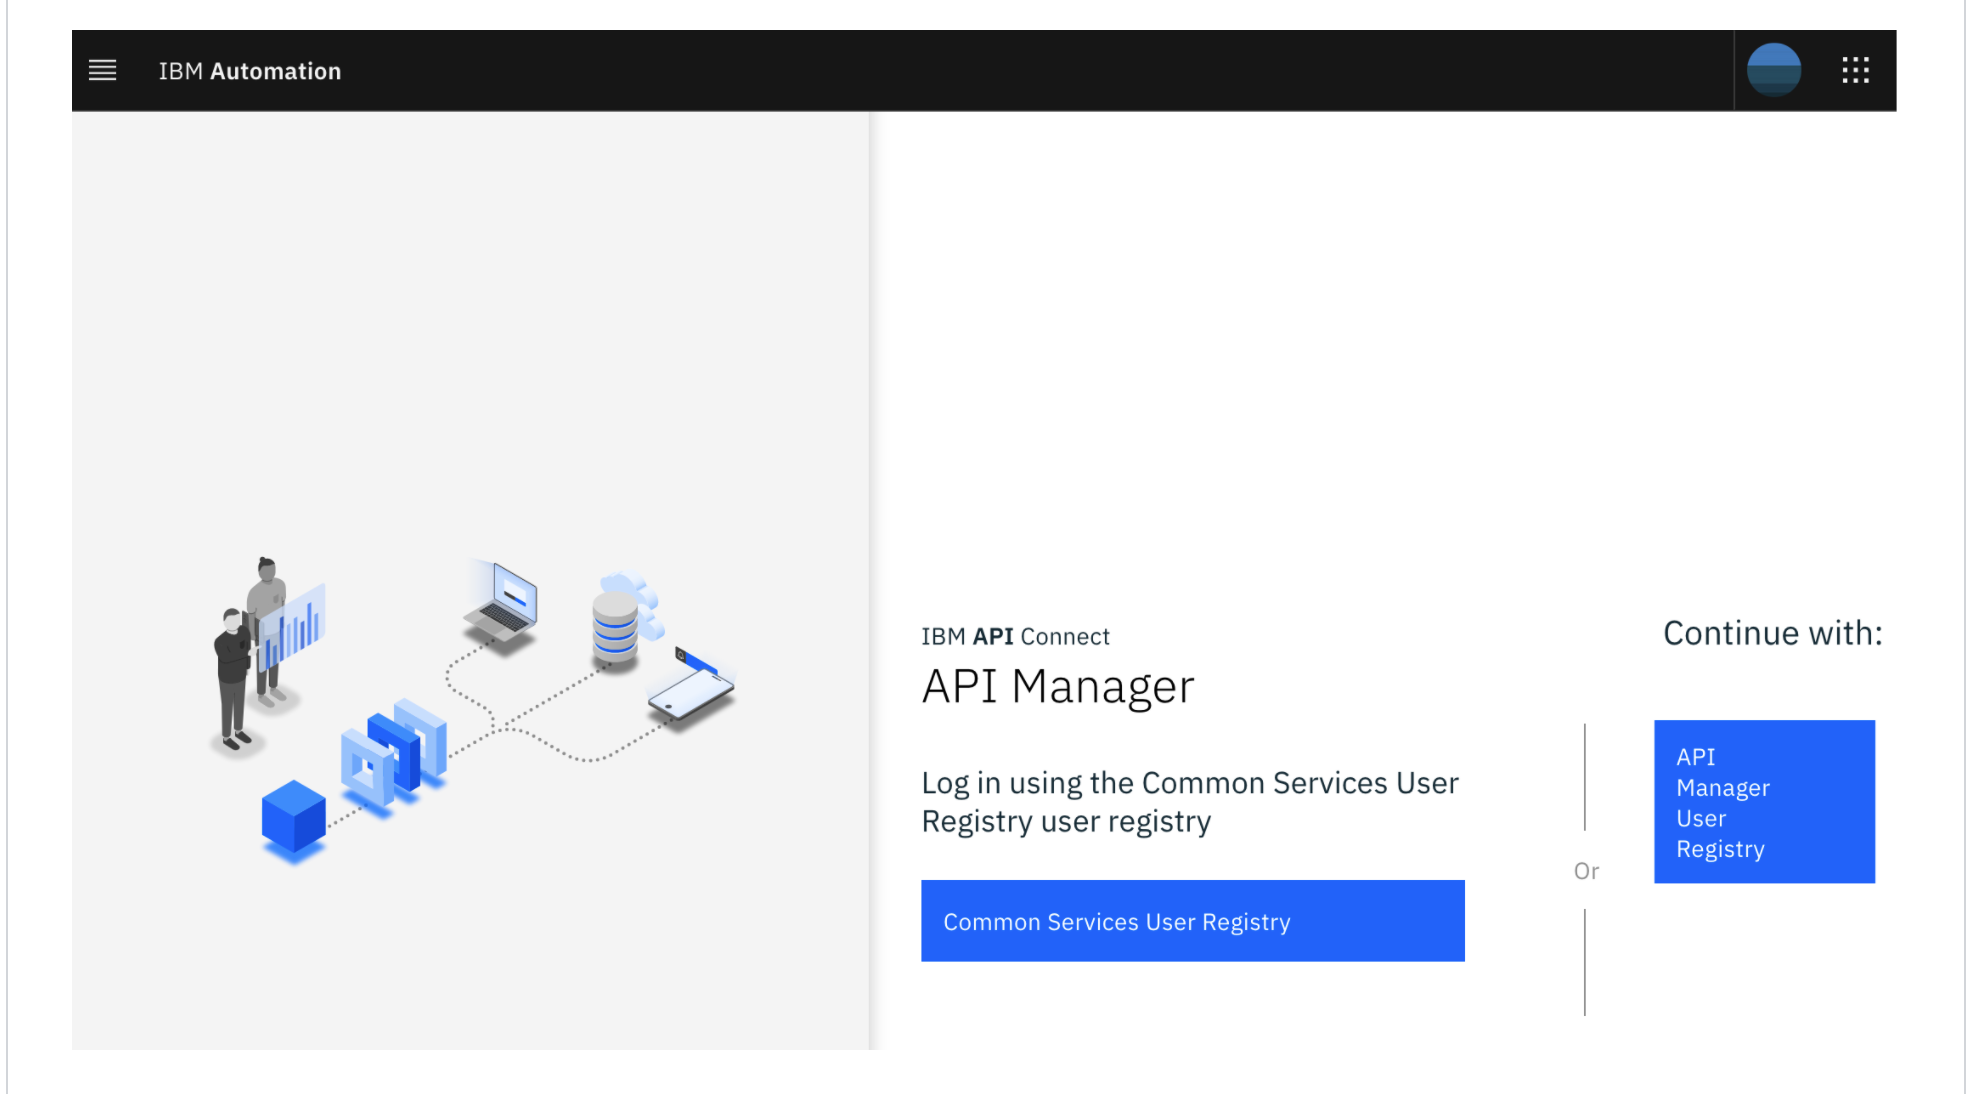Viewport: 1972px width, 1094px height.
Task: Click the API Manager heading
Action: click(1058, 686)
